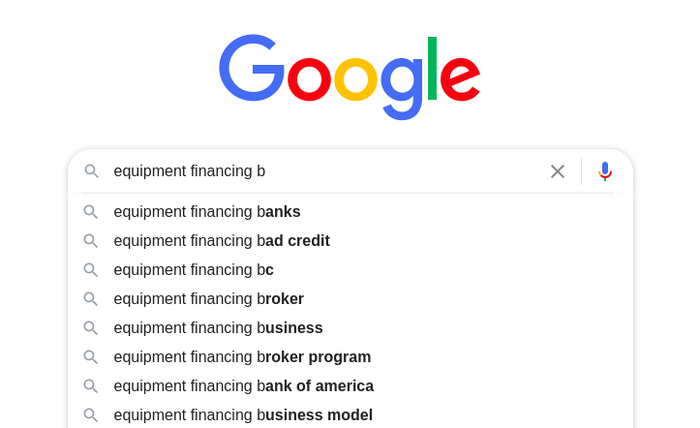Screen dimensions: 700x428
Task: Click the magnifier icon beside the 'banks' suggestion
Action: pyautogui.click(x=91, y=212)
